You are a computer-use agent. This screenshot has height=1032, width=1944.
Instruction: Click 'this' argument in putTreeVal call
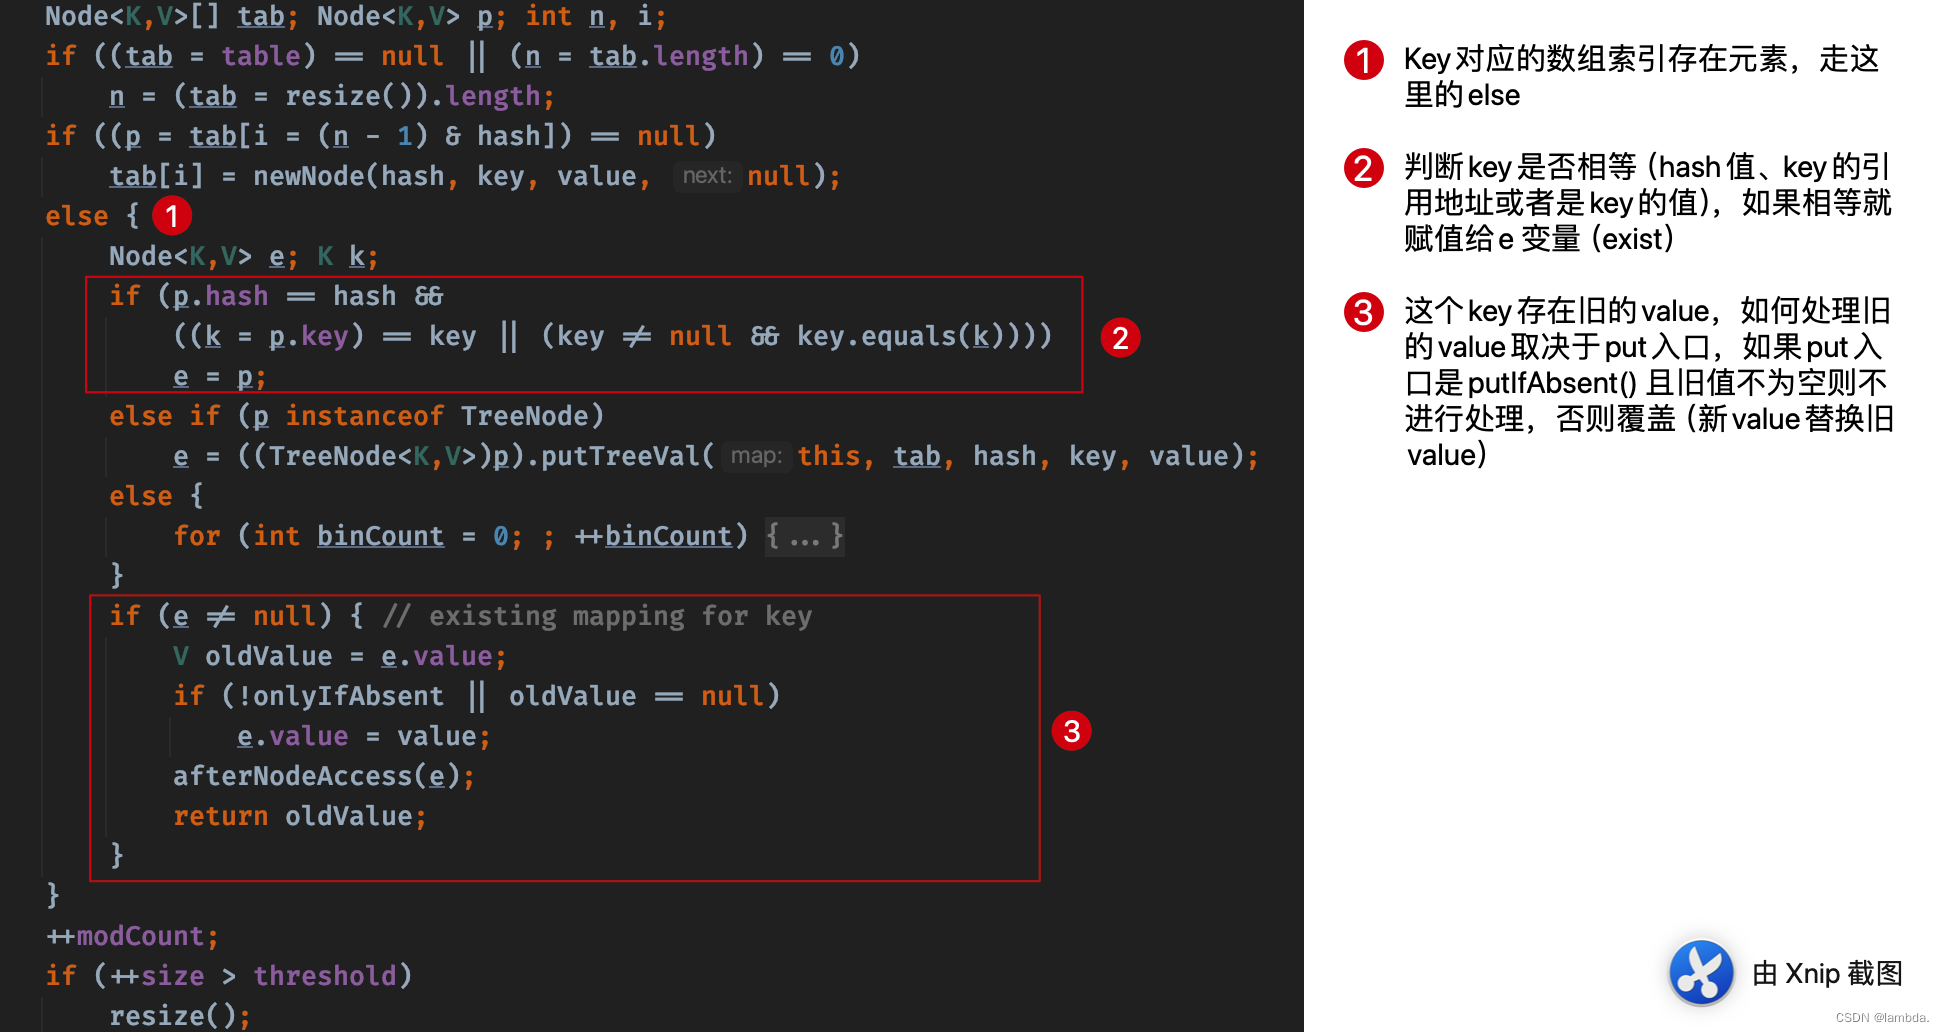tap(829, 456)
